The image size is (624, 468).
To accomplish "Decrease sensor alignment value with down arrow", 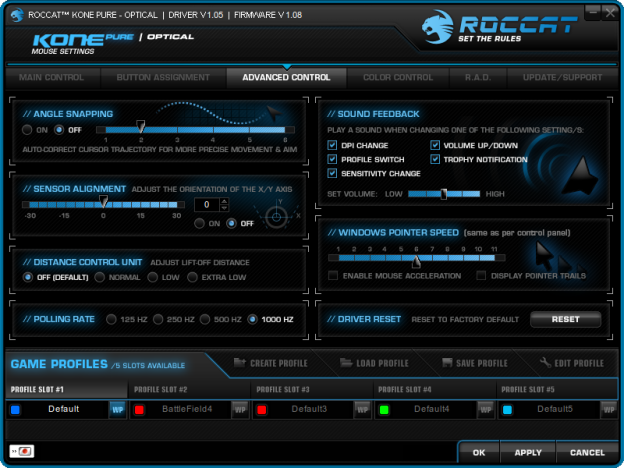I will tap(224, 208).
